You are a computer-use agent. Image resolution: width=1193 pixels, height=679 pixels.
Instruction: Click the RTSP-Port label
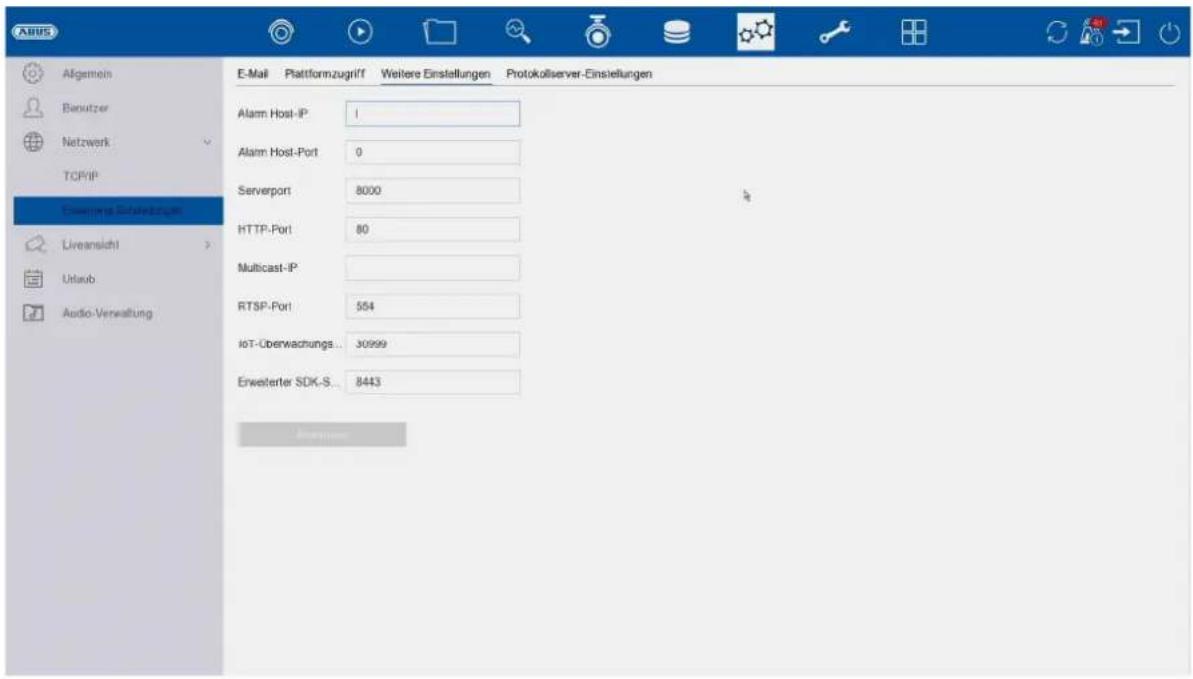point(265,306)
